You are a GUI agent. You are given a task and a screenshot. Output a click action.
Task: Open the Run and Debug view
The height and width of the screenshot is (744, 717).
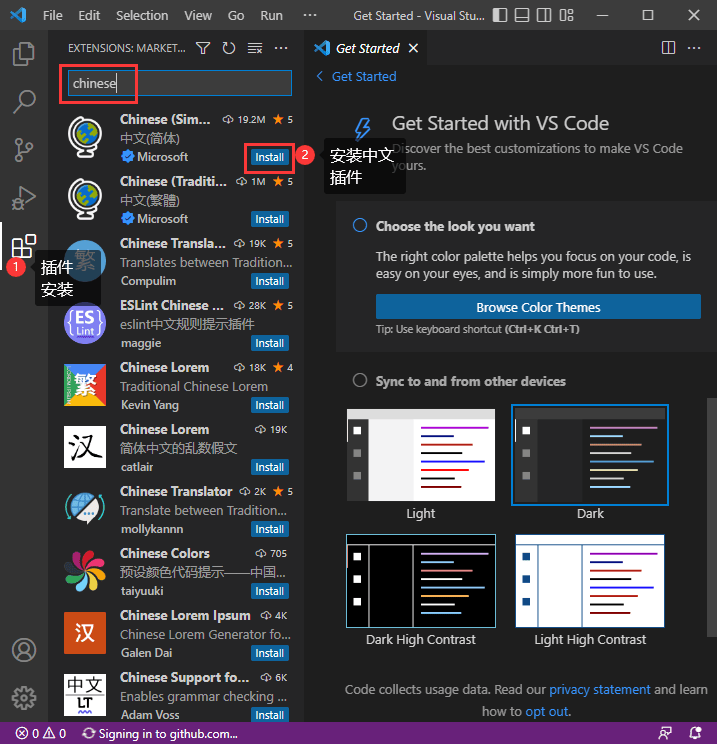(23, 198)
